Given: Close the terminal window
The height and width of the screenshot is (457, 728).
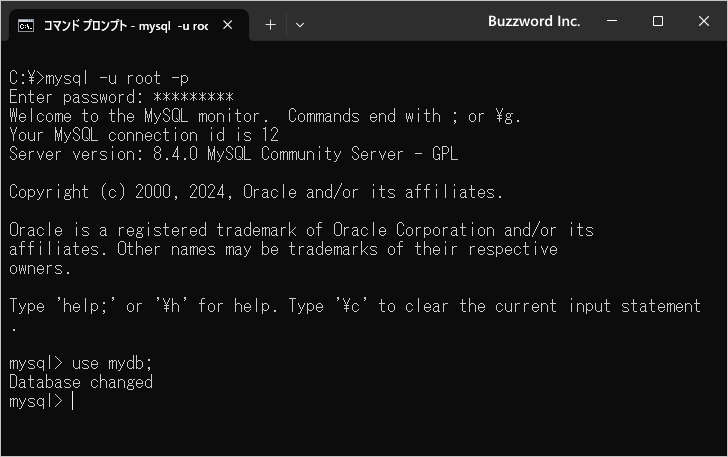Looking at the screenshot, I should (x=704, y=21).
